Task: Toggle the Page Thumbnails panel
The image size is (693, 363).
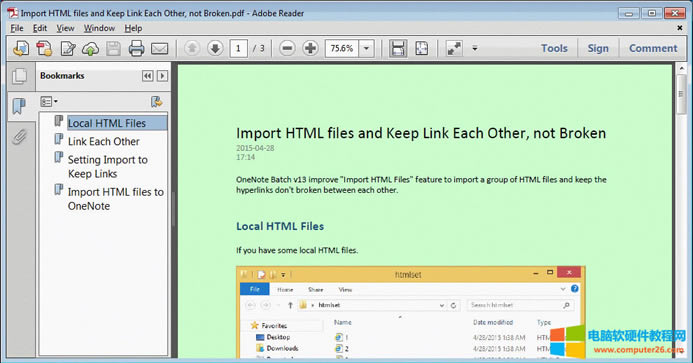Action: click(x=19, y=76)
